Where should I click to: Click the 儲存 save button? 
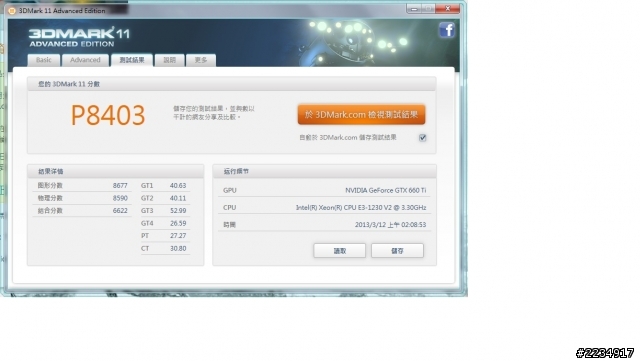tap(397, 251)
